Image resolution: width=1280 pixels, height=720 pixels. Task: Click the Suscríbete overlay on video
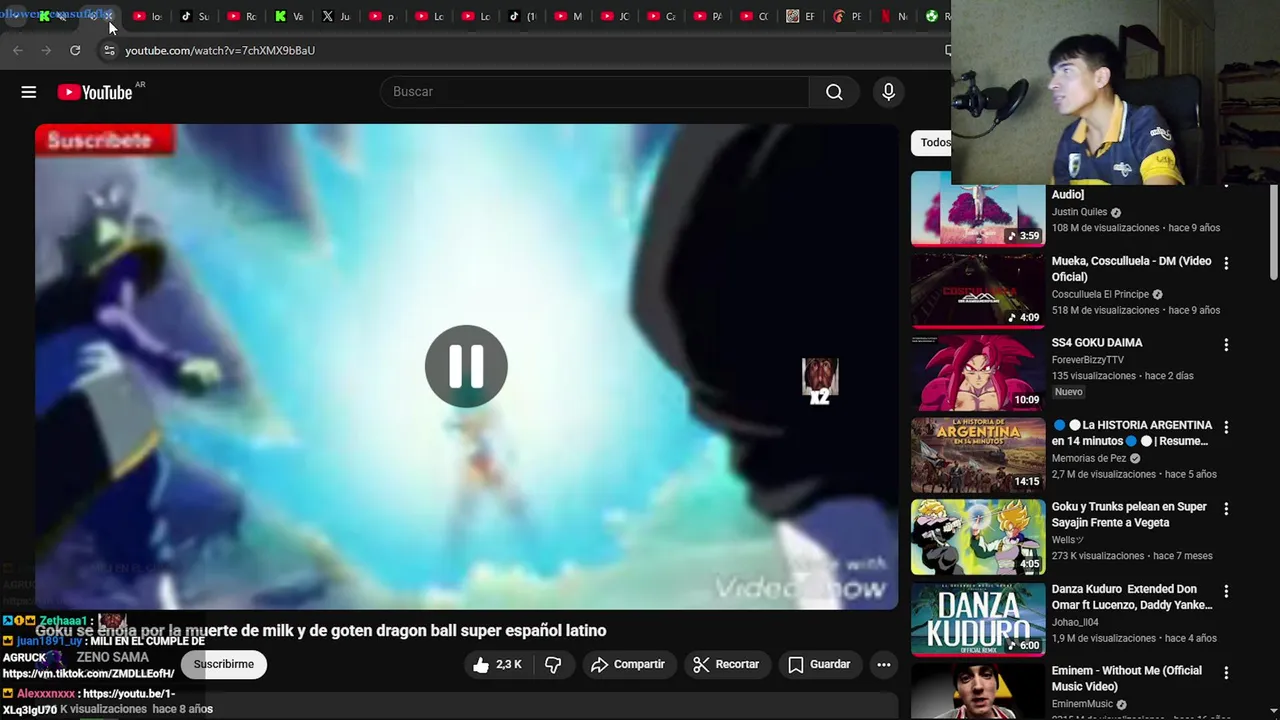(x=104, y=140)
